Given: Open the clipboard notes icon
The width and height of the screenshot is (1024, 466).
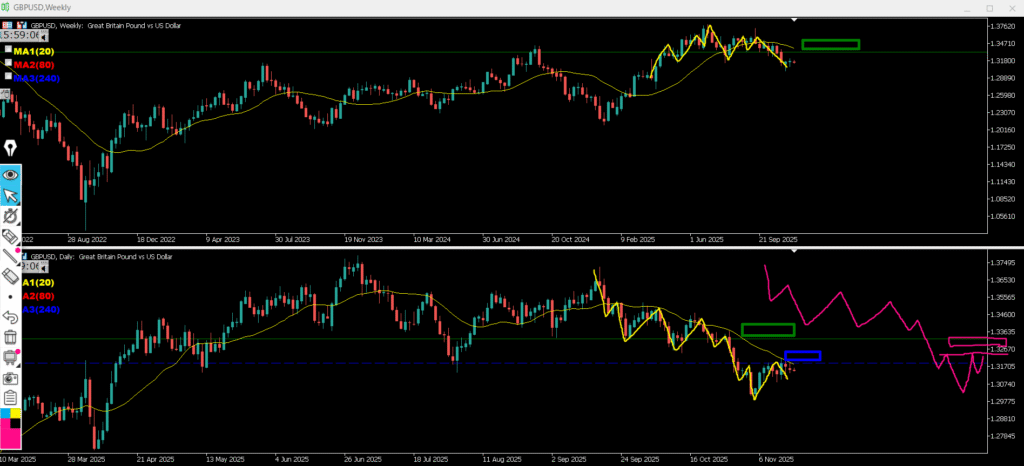Looking at the screenshot, I should (x=11, y=398).
